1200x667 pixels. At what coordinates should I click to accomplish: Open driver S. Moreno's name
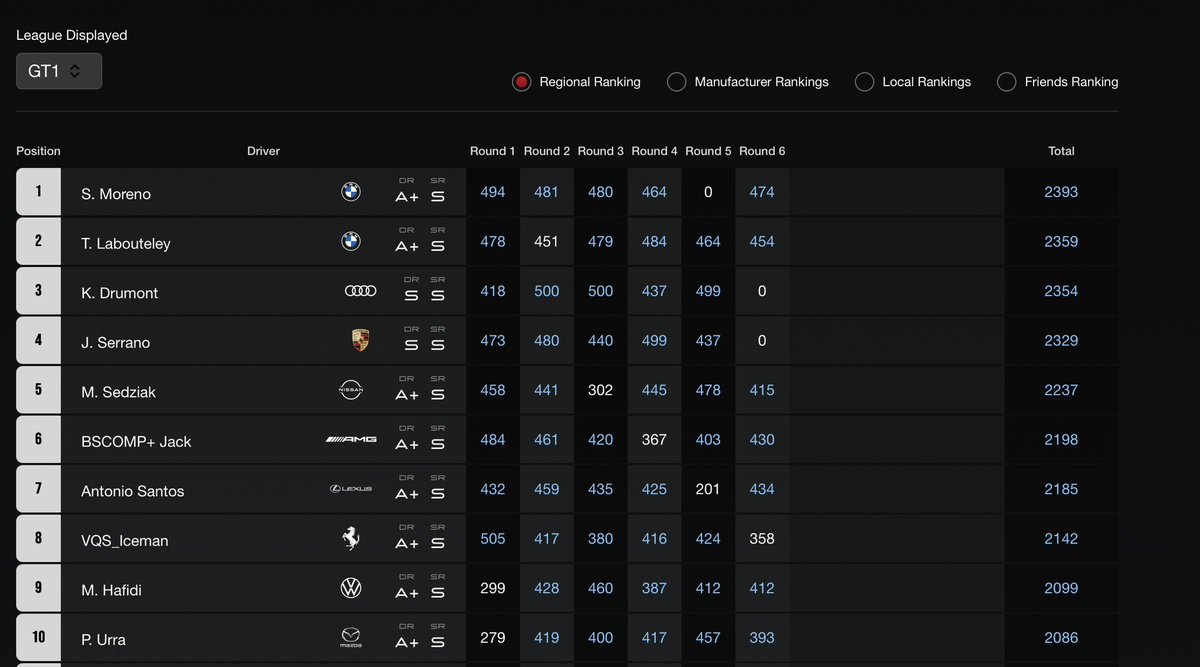[116, 194]
